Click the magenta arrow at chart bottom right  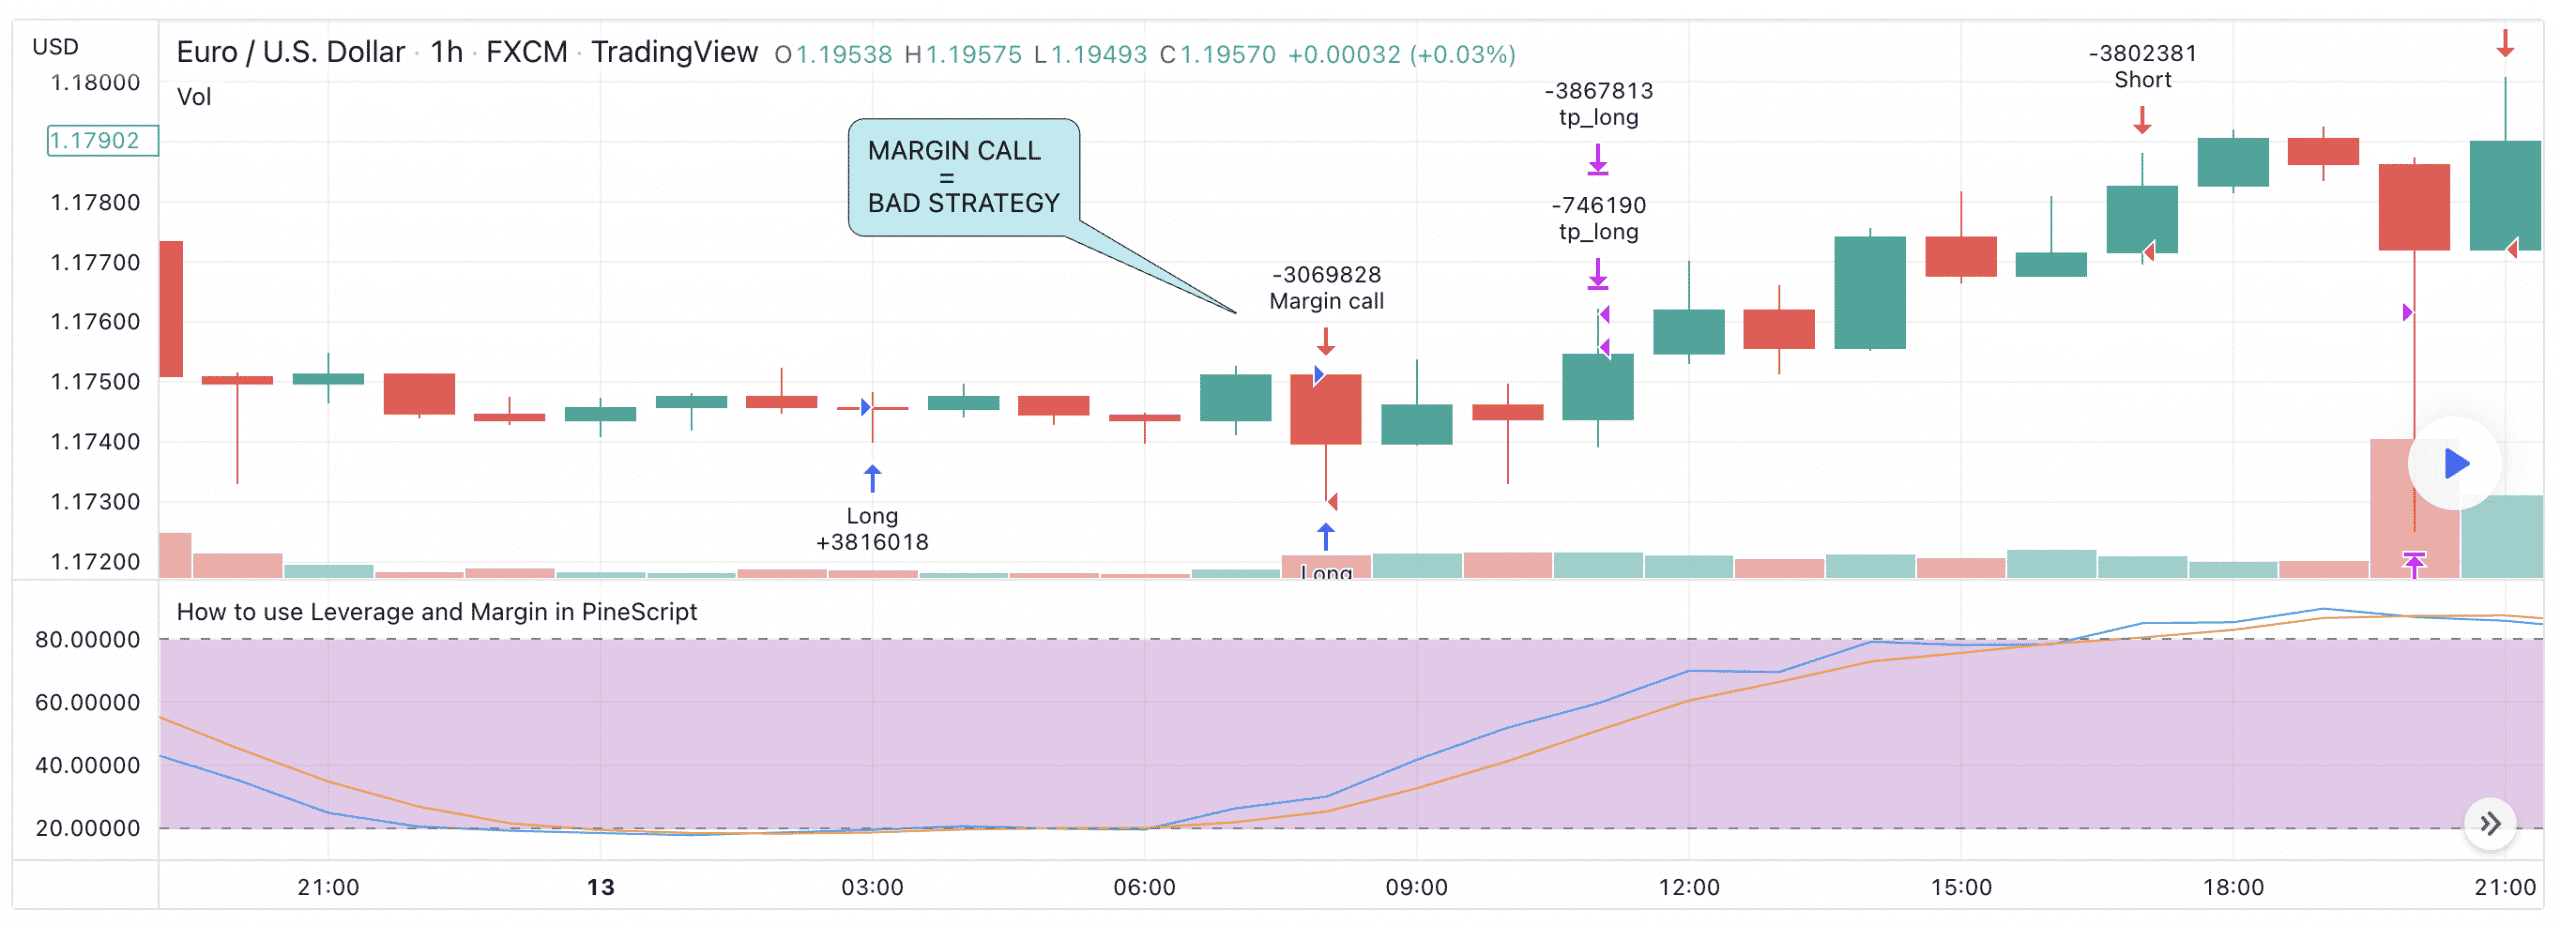2414,564
